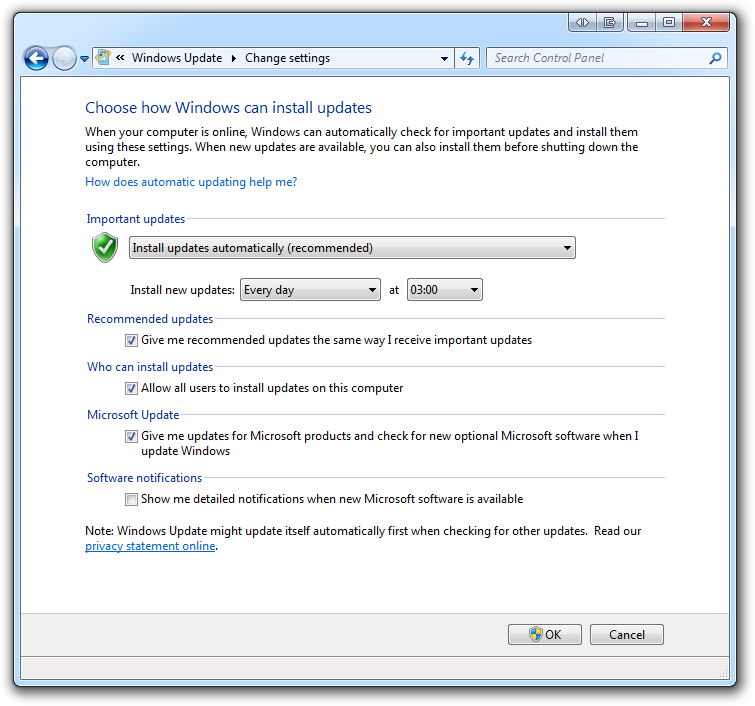Viewport: 755px width, 706px height.
Task: Click the green shield check icon
Action: 105,248
